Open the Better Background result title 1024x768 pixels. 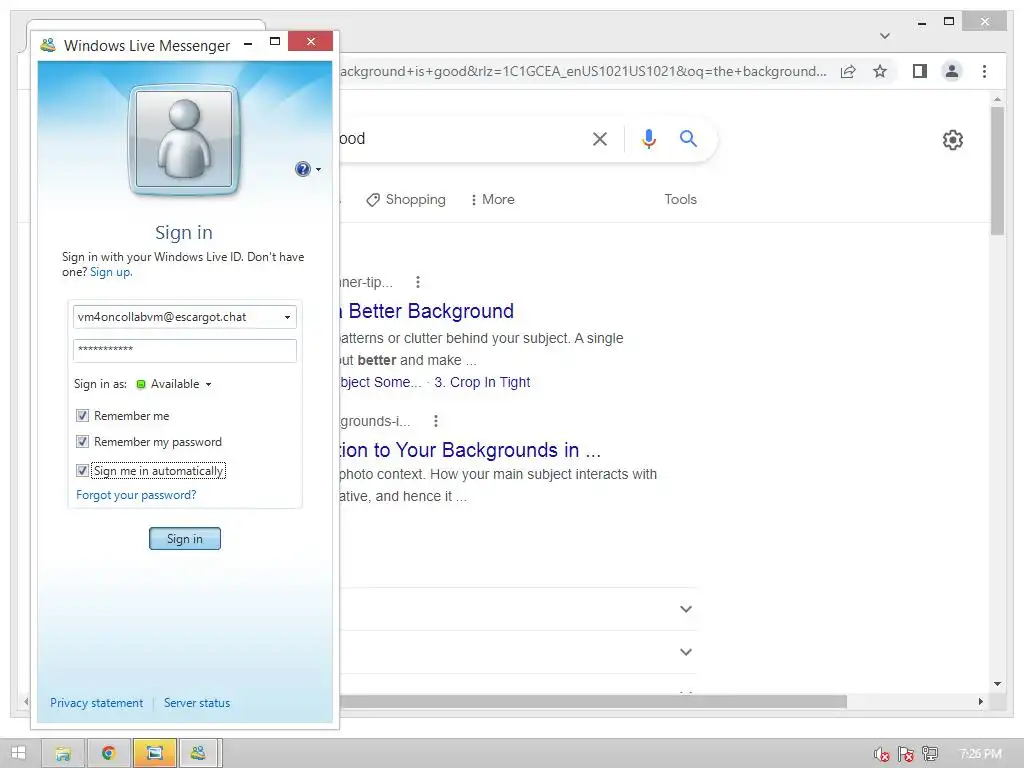click(x=426, y=311)
